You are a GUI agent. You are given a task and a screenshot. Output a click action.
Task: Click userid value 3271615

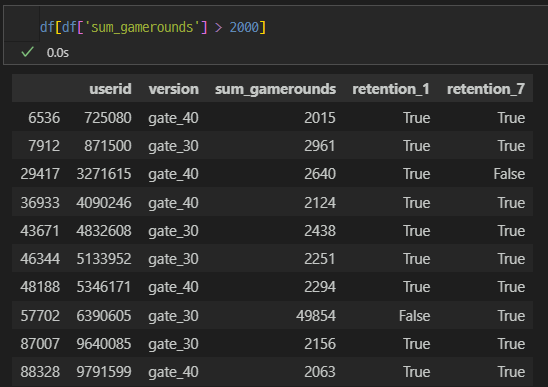pyautogui.click(x=104, y=174)
